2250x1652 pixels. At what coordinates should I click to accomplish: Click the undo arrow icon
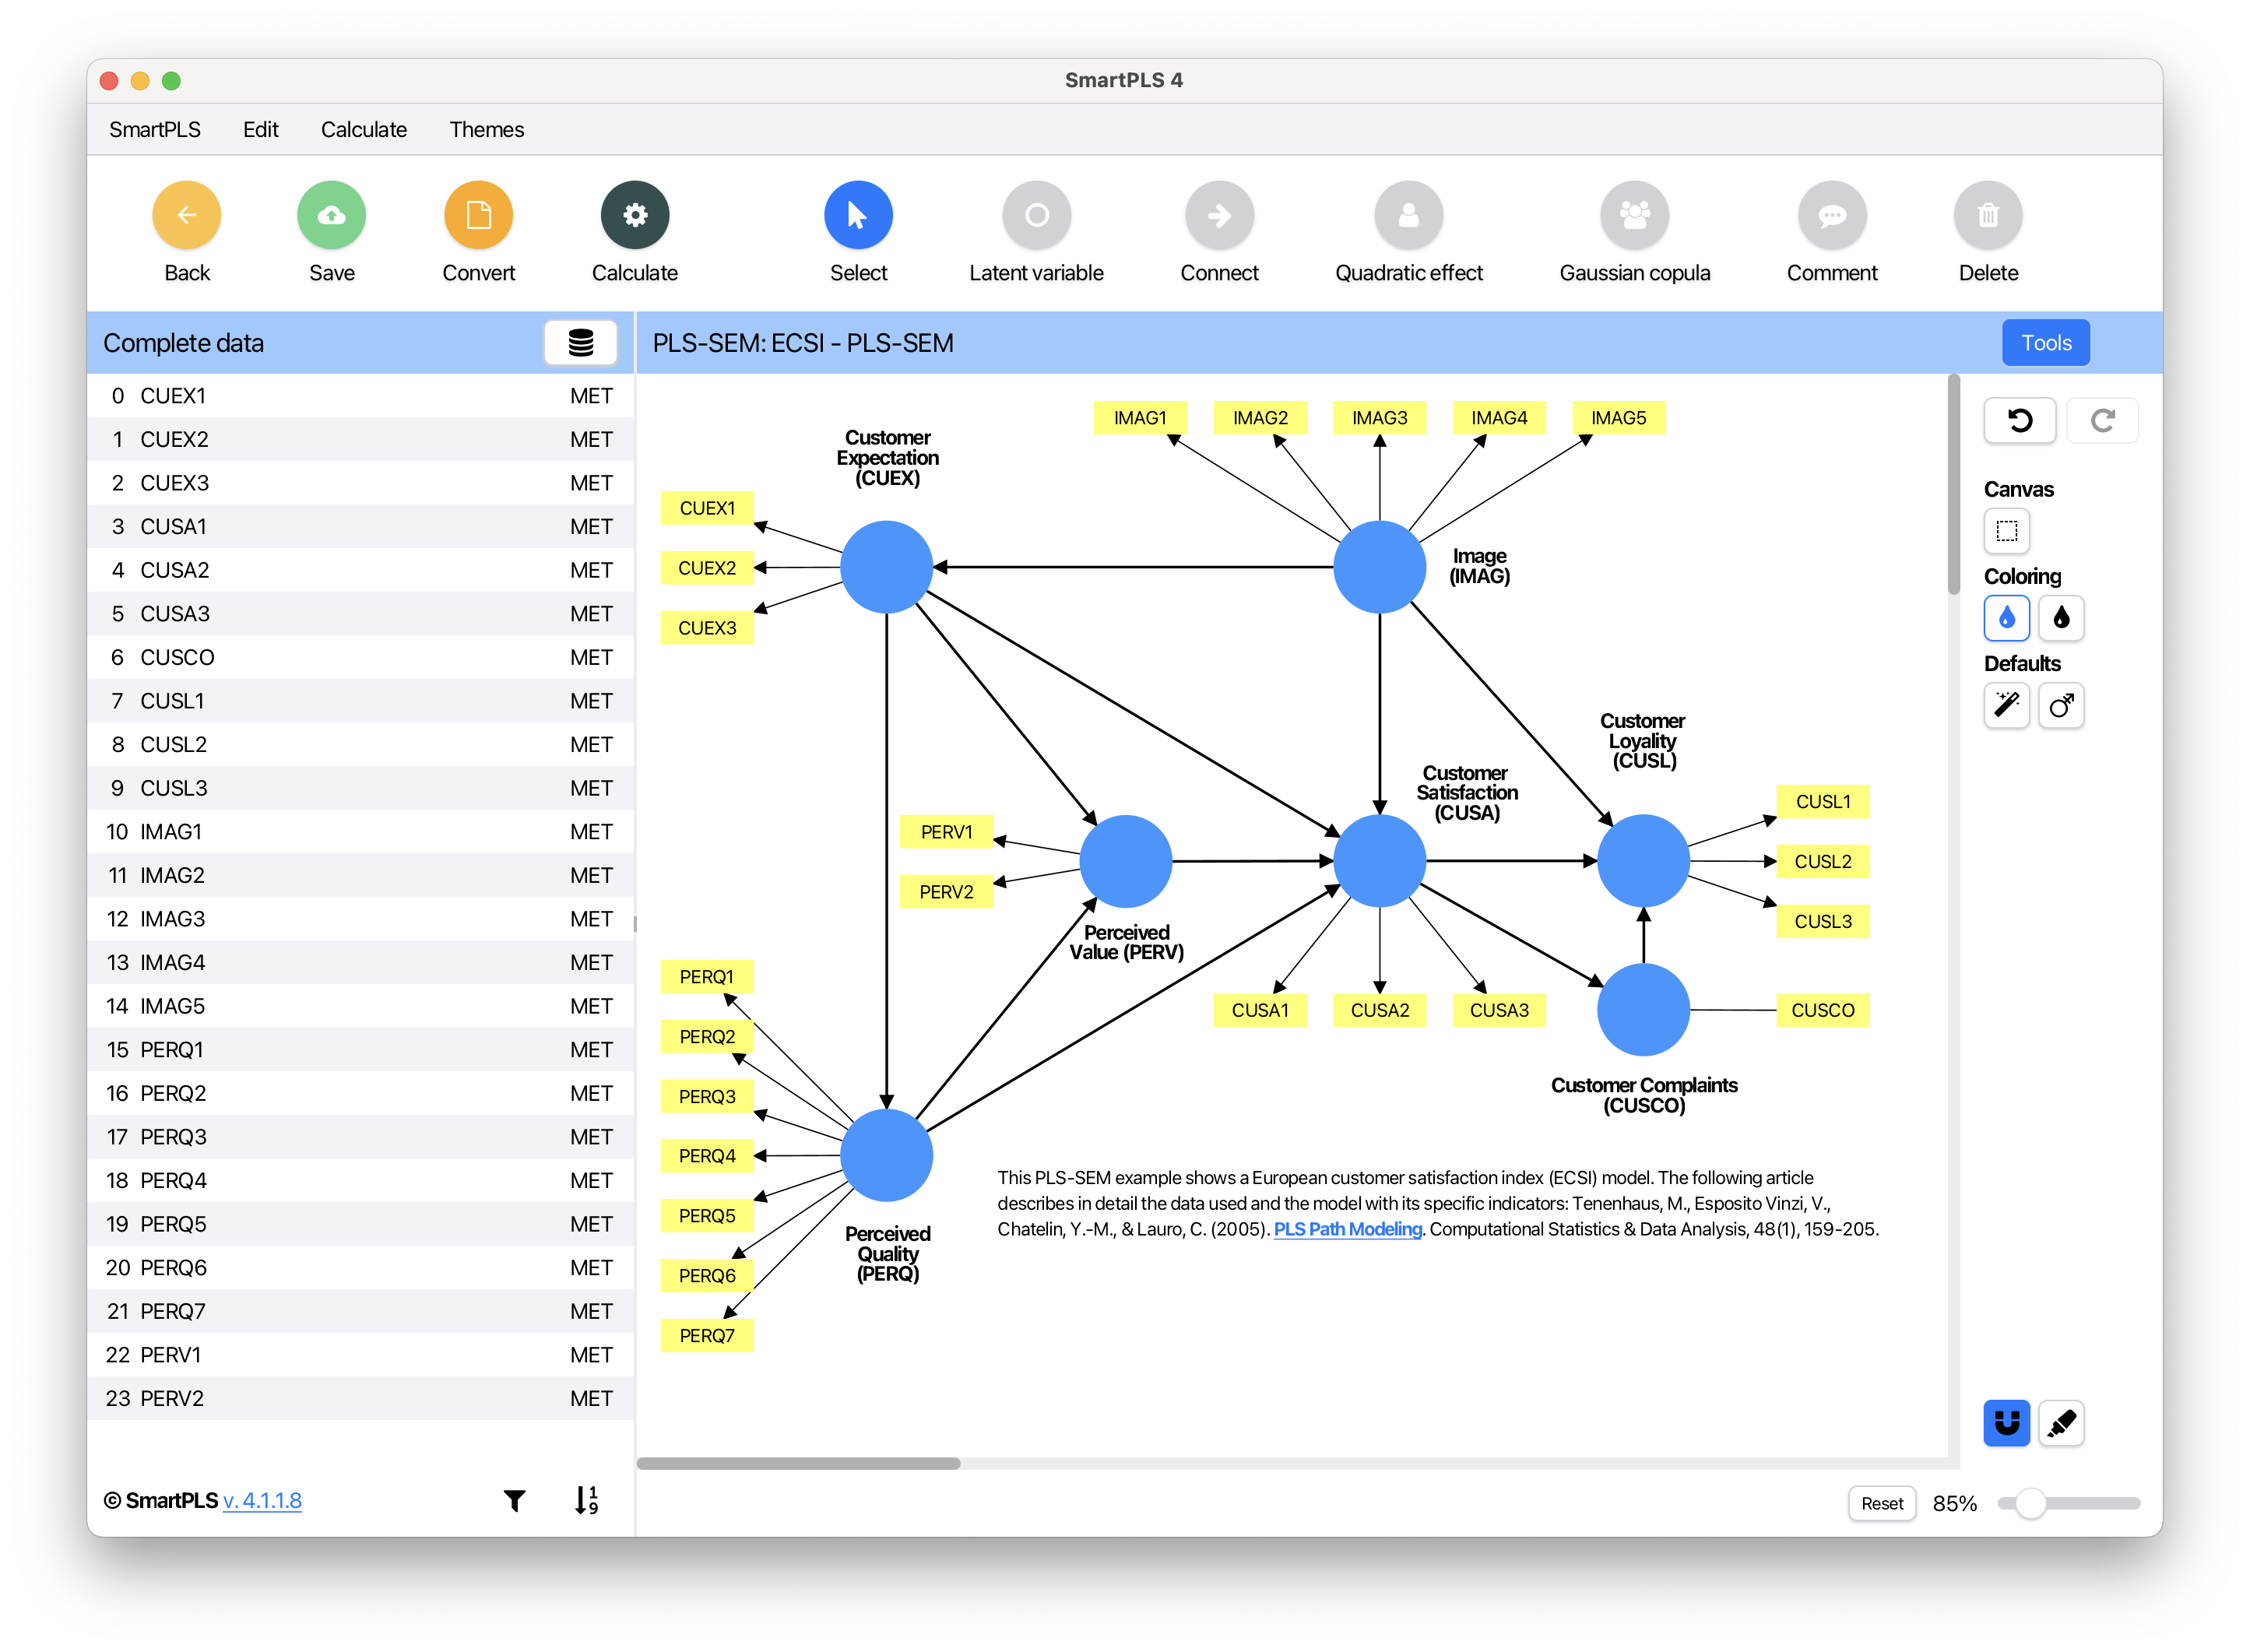[x=2019, y=420]
